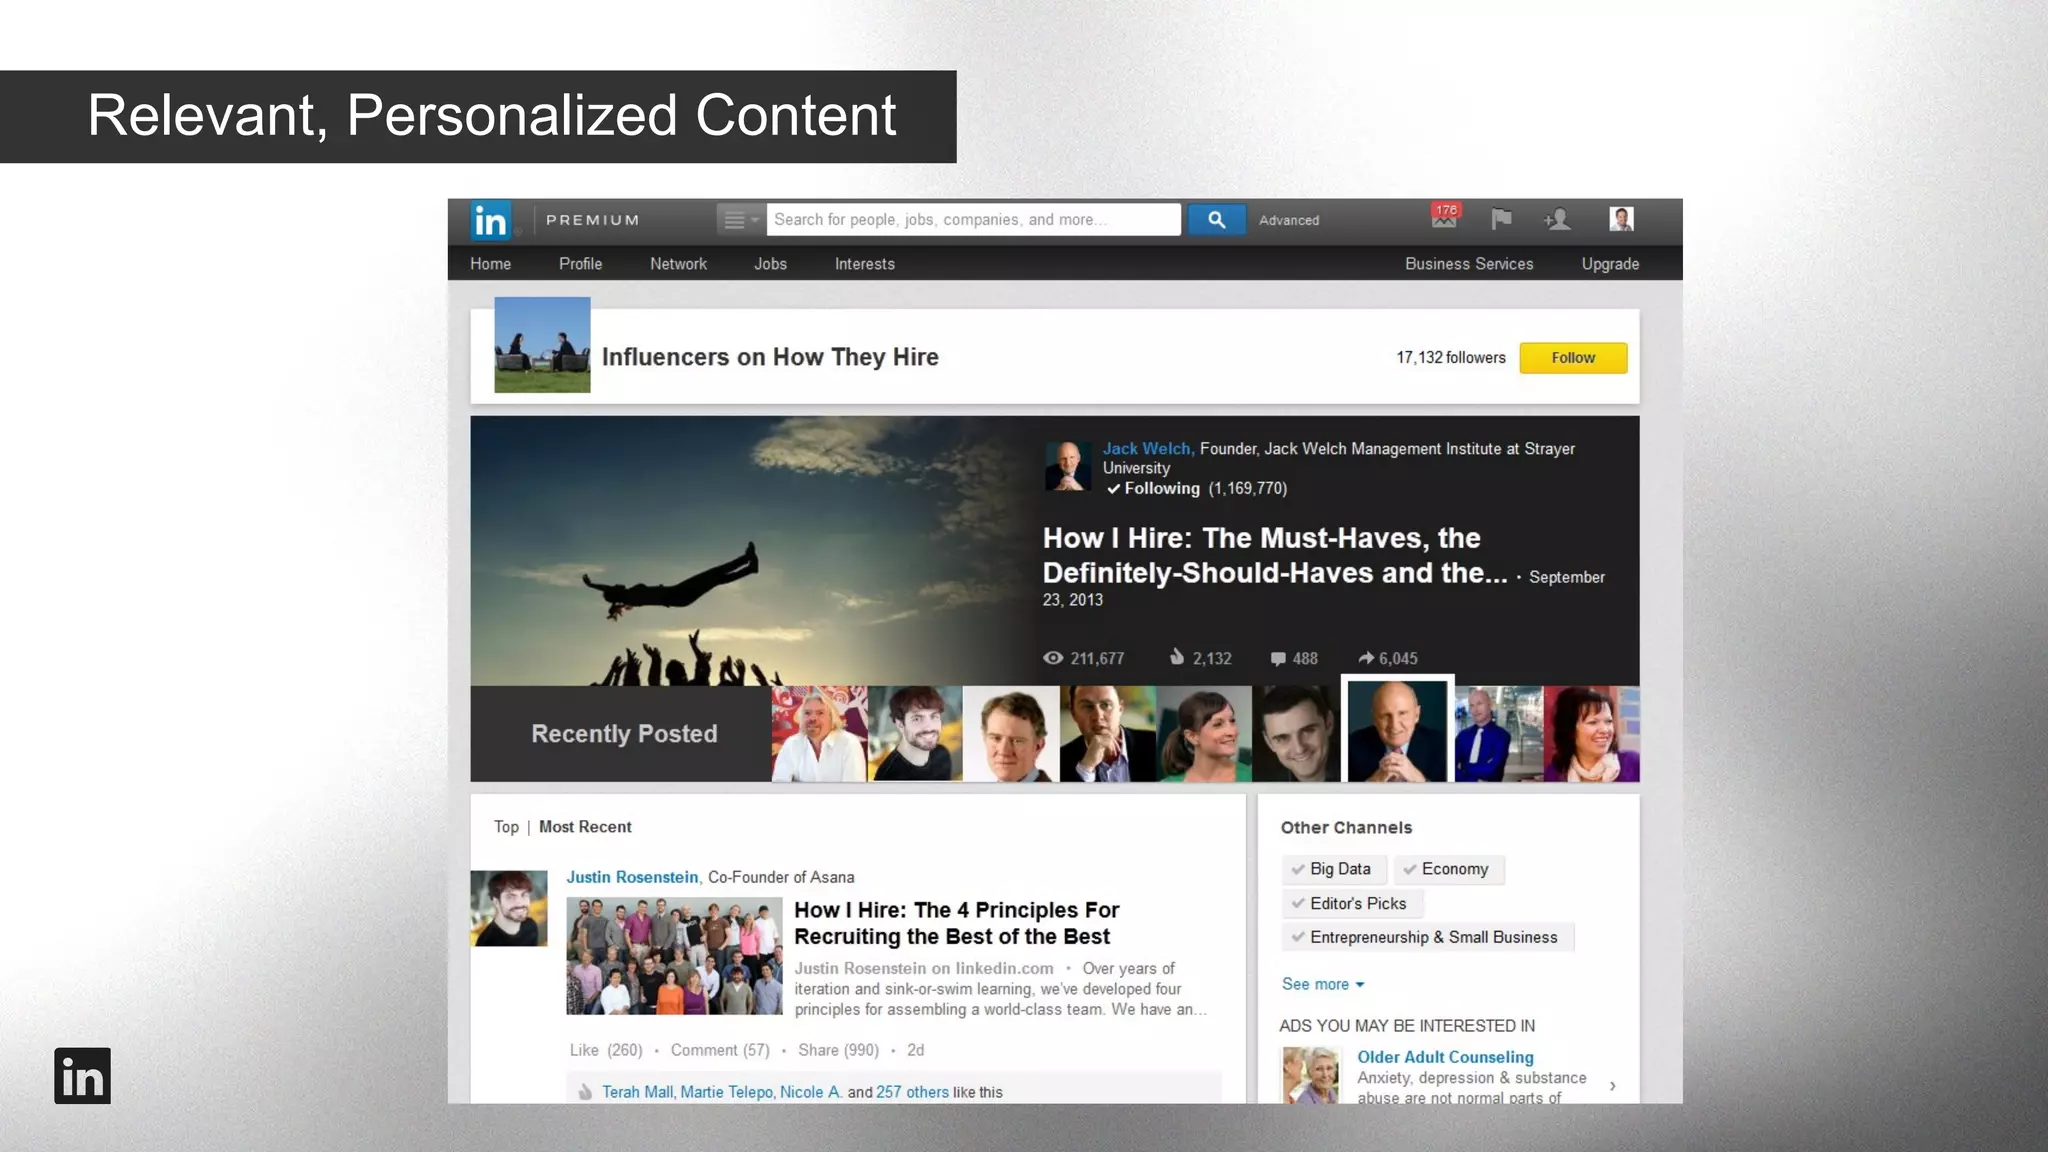Open the Network menu
Image resolution: width=2048 pixels, height=1152 pixels.
(x=678, y=264)
